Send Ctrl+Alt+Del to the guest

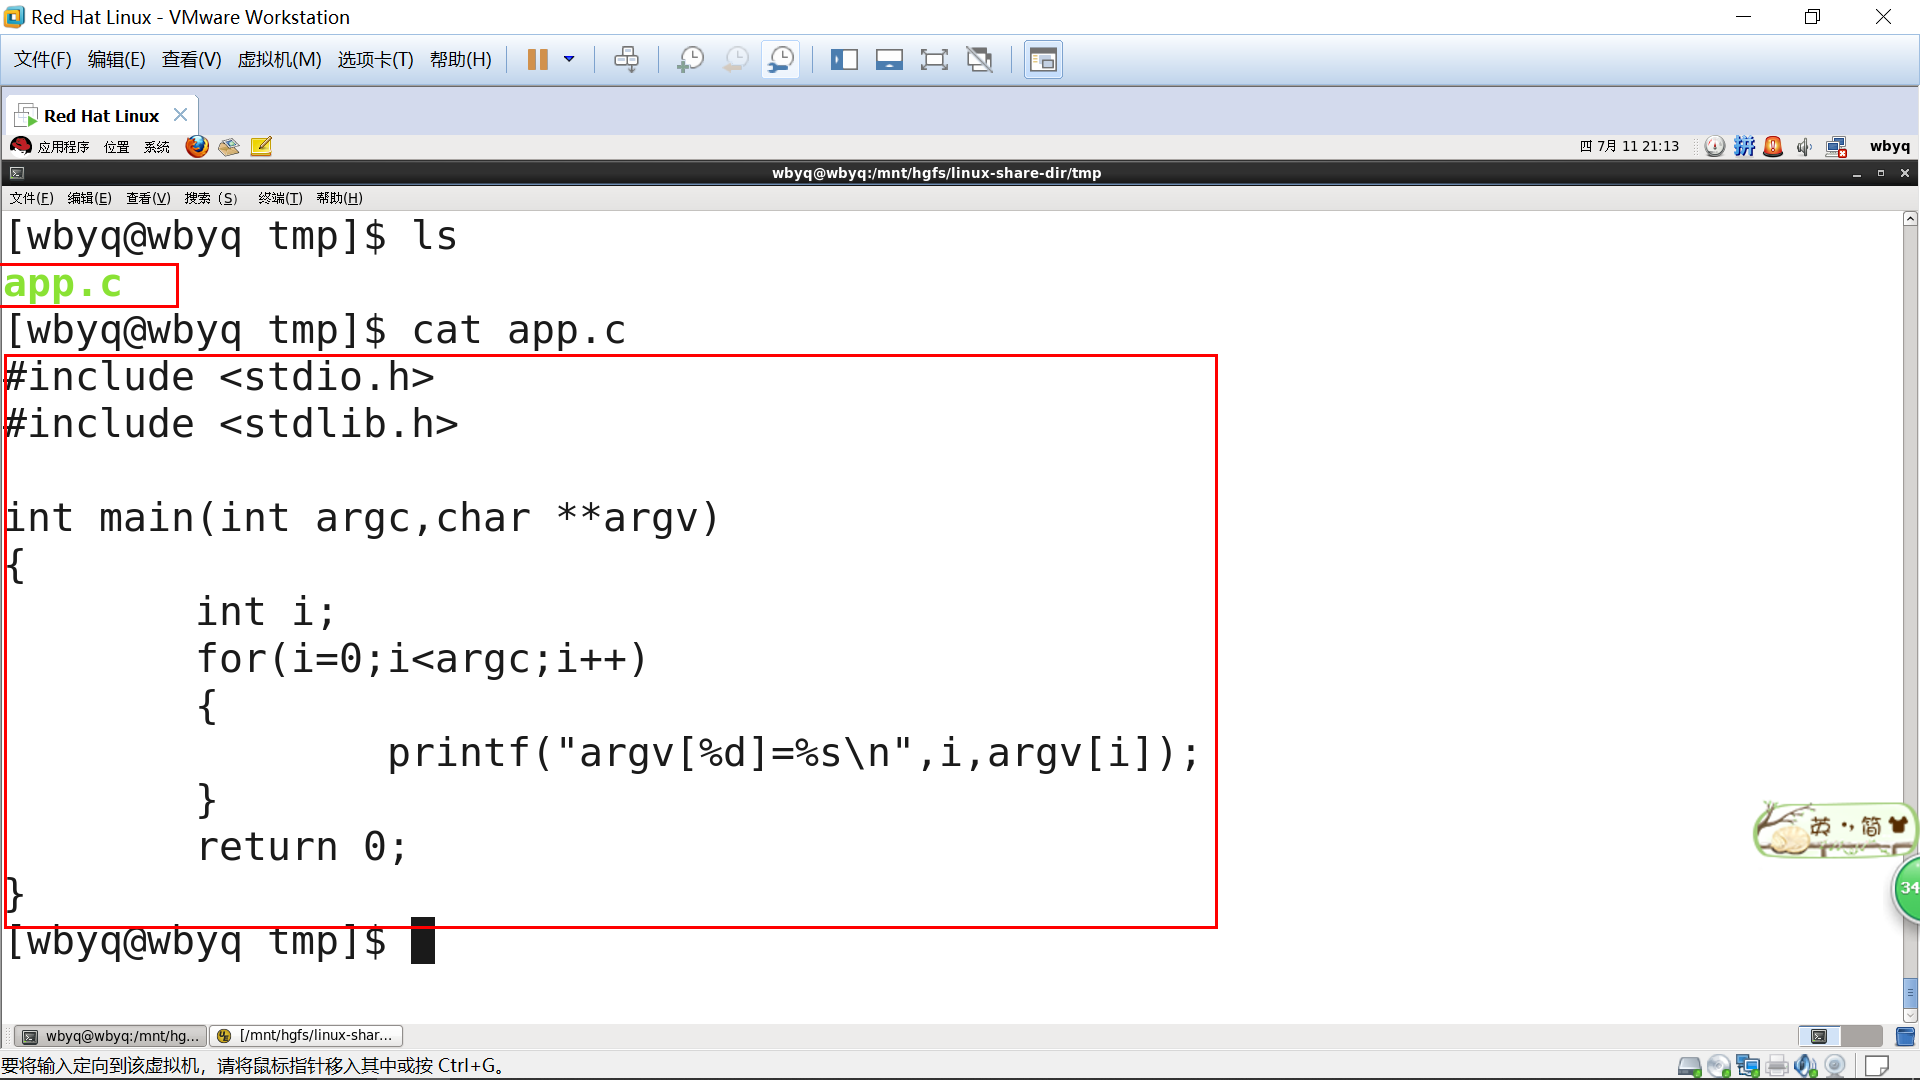627,60
